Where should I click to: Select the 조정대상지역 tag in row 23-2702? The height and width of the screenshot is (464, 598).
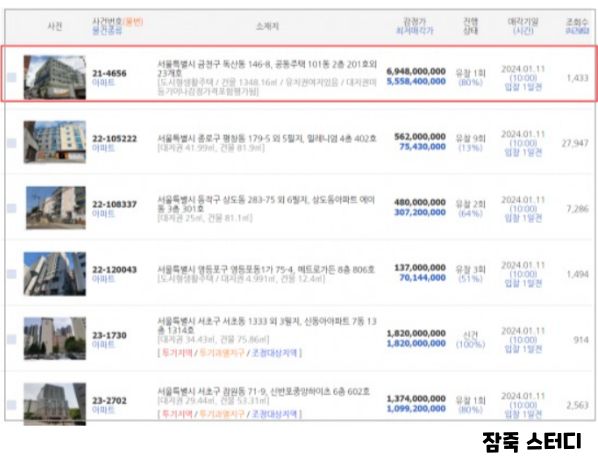274,414
